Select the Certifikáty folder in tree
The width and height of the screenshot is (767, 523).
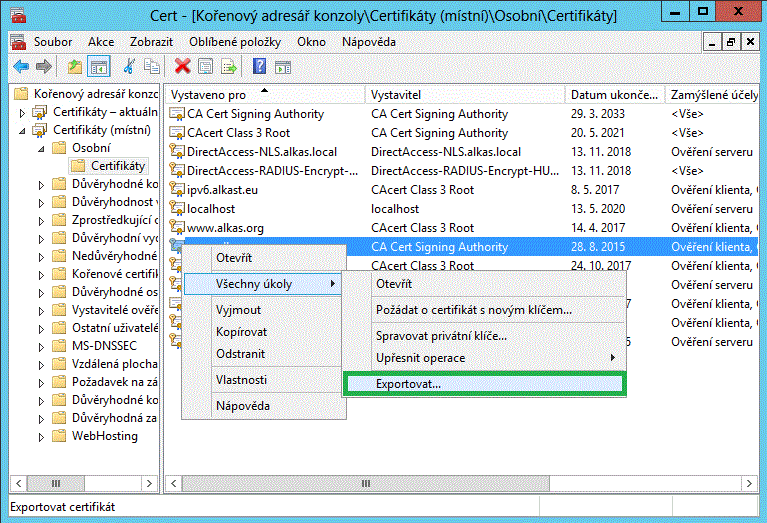(117, 166)
